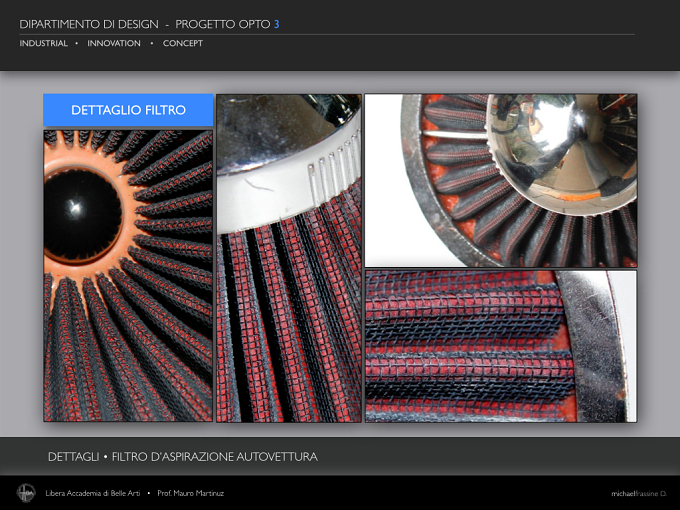Click the round academy logo in the footer
The image size is (680, 510).
click(26, 493)
